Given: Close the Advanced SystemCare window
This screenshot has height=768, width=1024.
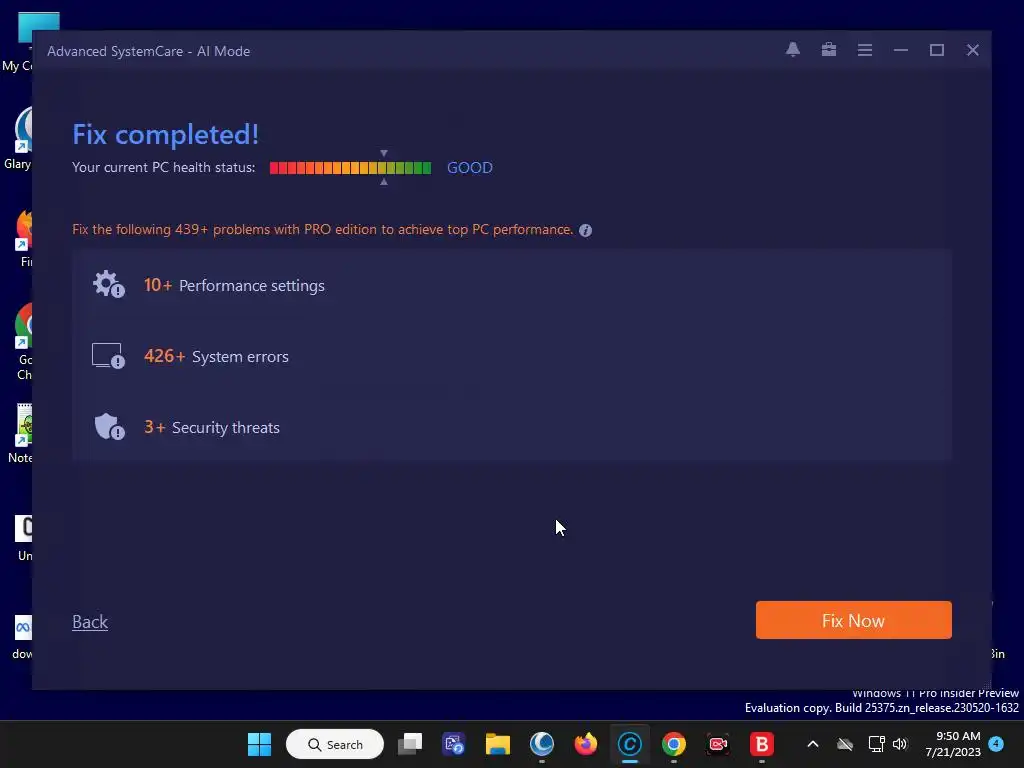Looking at the screenshot, I should pyautogui.click(x=972, y=50).
